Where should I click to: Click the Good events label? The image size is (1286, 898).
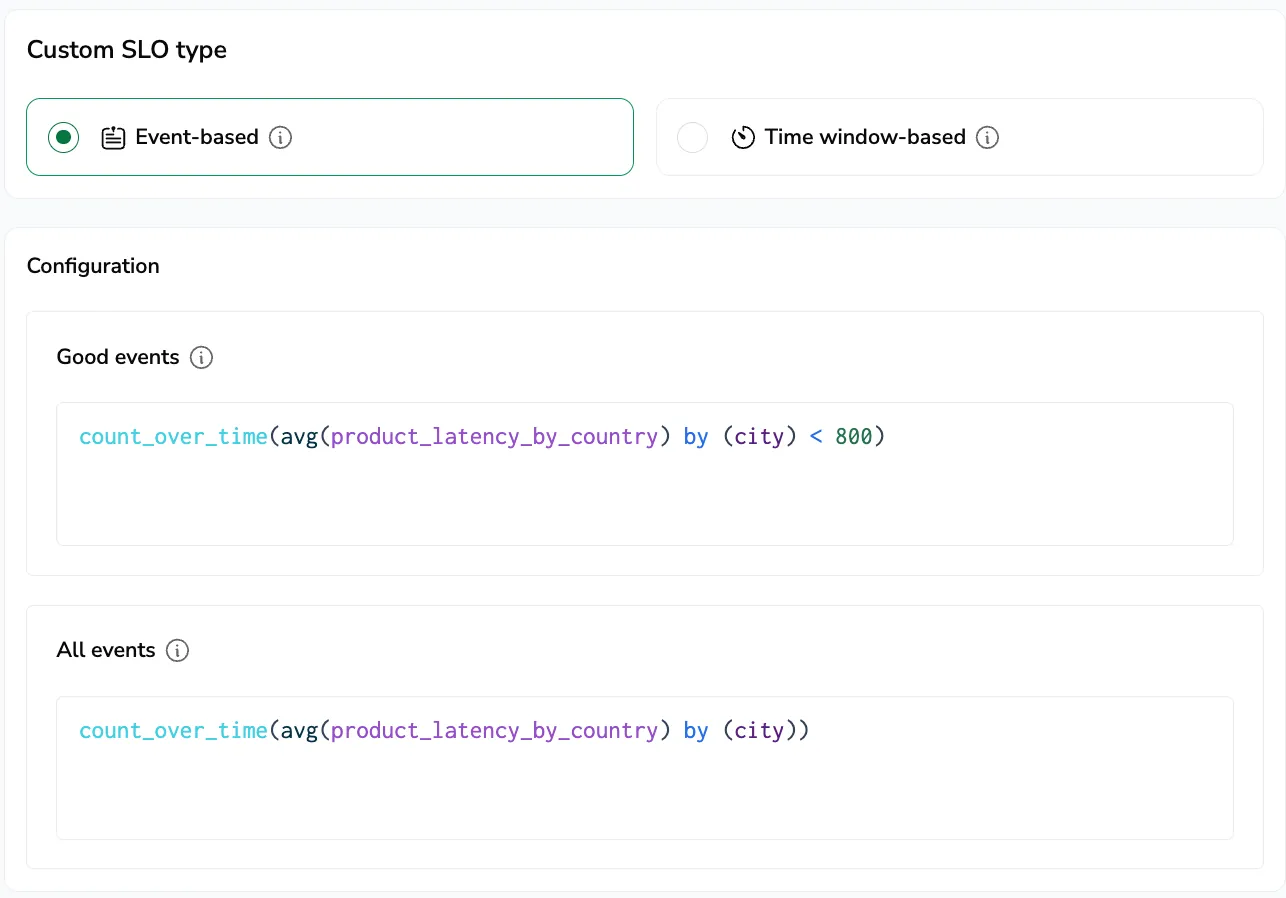(118, 357)
